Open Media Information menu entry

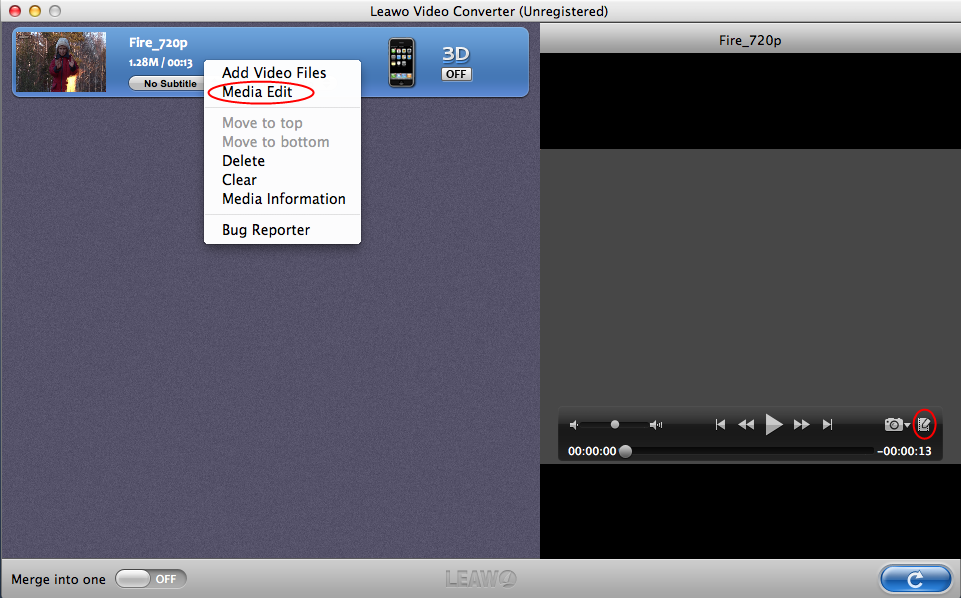(x=284, y=199)
